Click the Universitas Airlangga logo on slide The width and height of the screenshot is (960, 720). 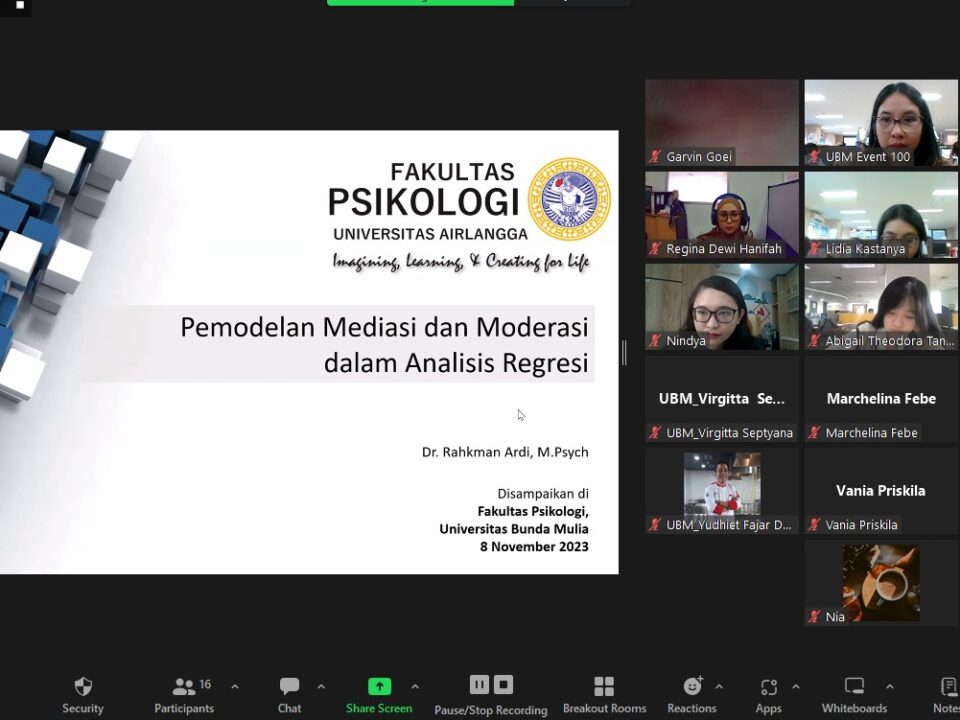point(569,199)
